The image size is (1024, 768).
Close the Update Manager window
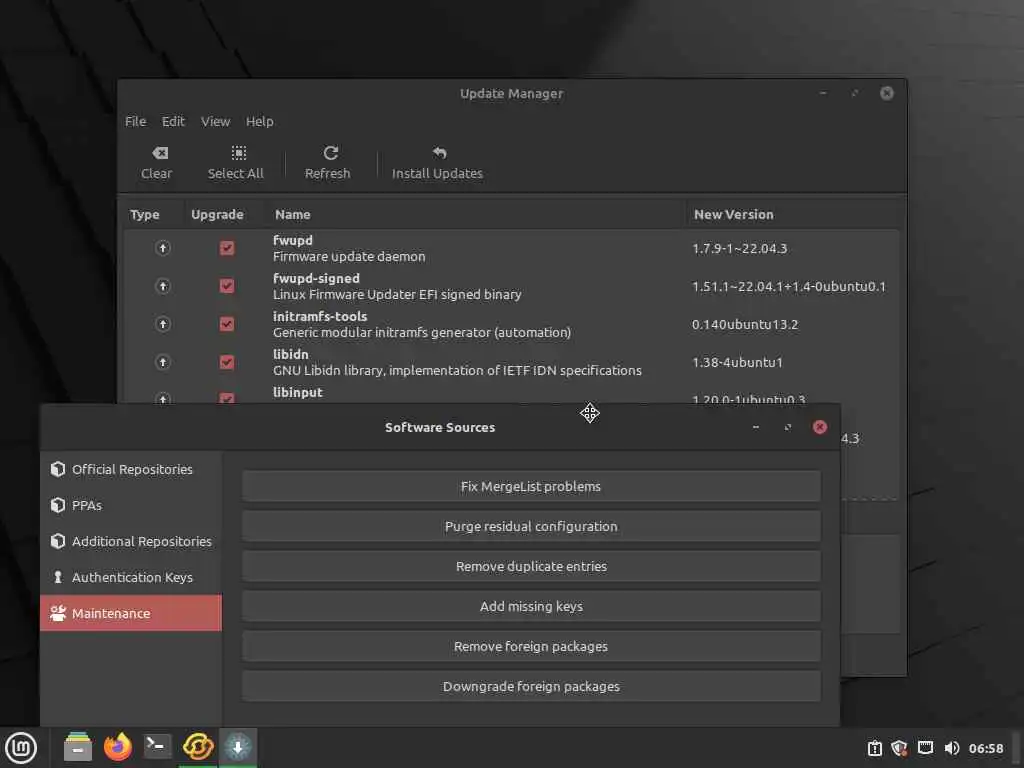click(x=886, y=93)
